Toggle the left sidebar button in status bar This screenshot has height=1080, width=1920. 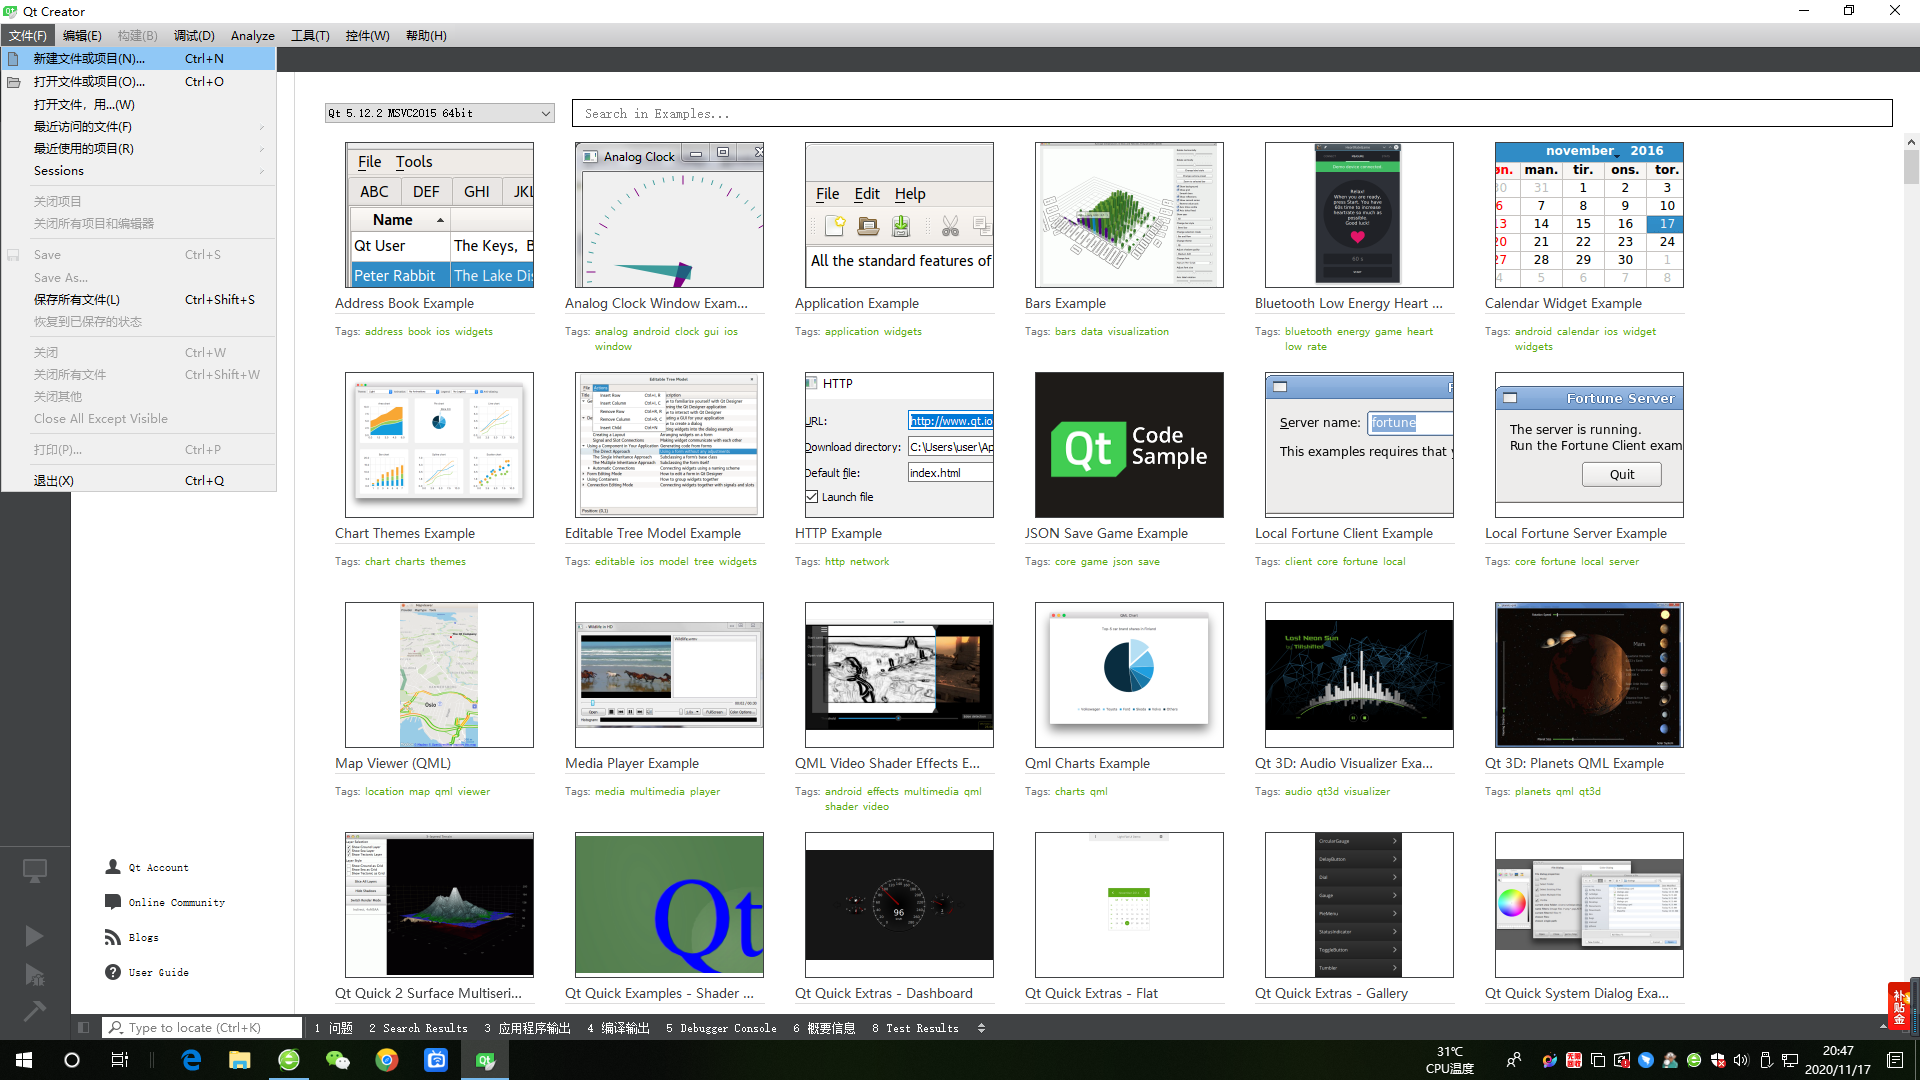coord(84,1027)
